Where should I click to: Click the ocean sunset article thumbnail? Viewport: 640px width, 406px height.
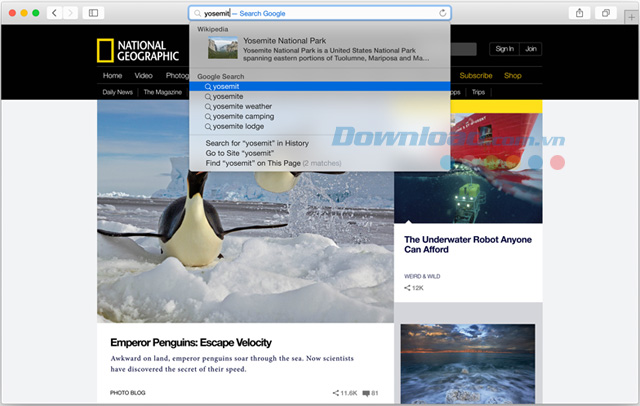pyautogui.click(x=468, y=364)
